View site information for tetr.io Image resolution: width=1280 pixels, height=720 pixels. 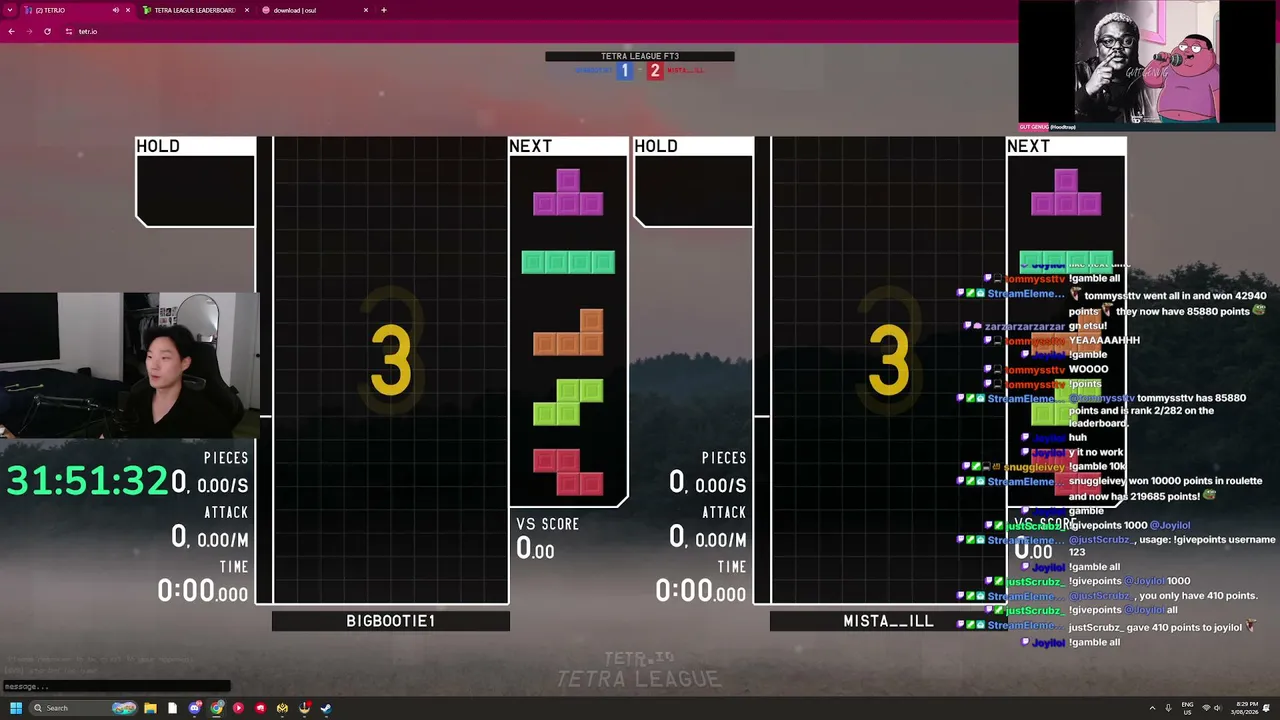coord(69,31)
